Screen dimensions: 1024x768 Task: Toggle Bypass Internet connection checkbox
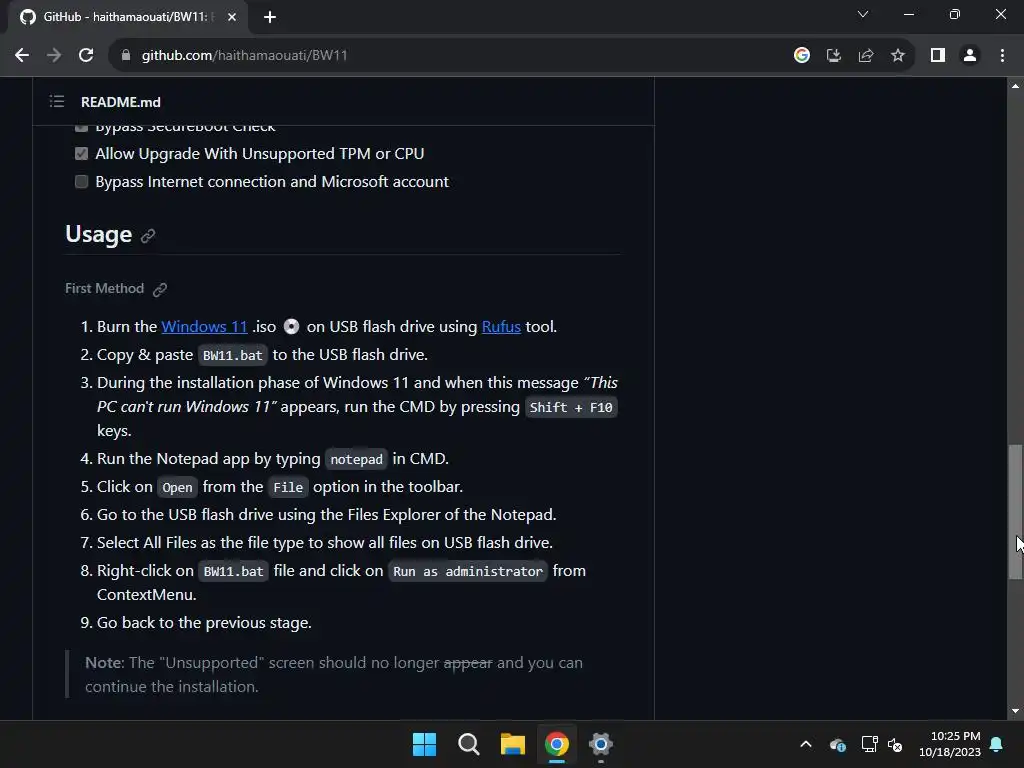tap(82, 182)
